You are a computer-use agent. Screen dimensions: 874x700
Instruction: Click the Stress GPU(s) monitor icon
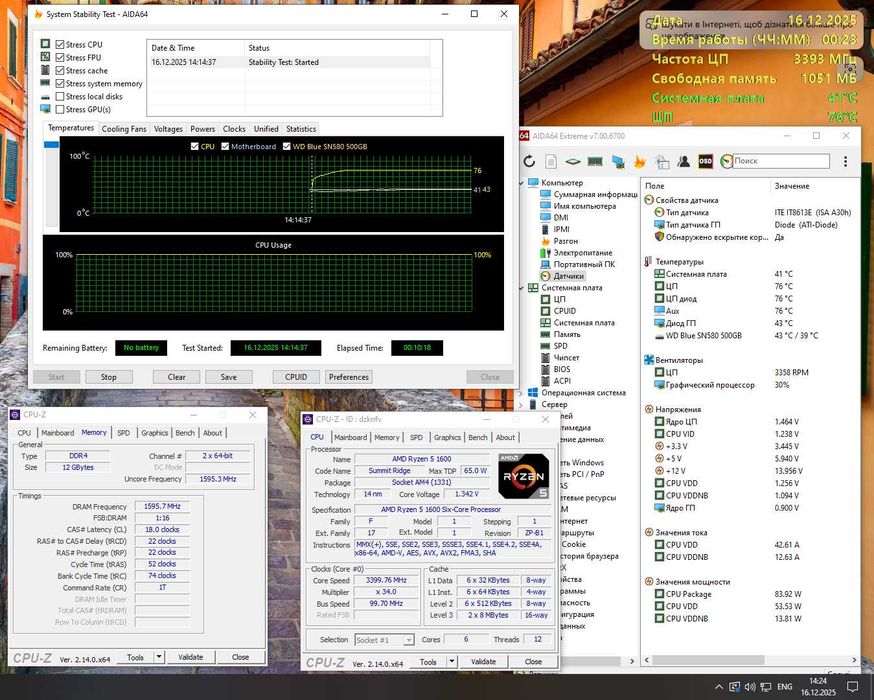point(45,109)
